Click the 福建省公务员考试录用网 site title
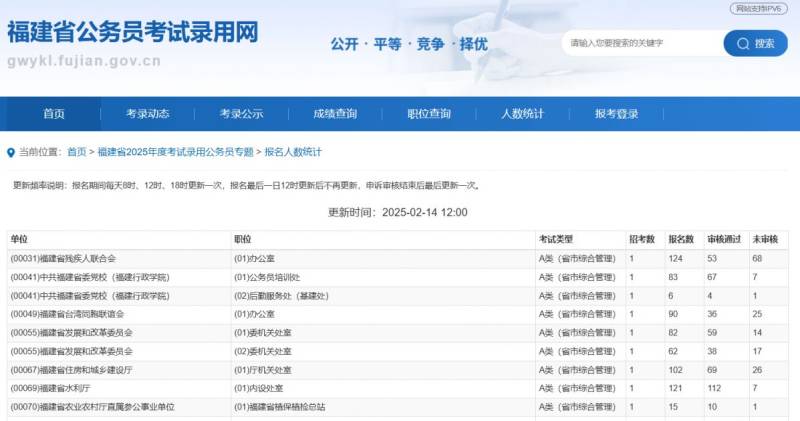This screenshot has width=800, height=421. point(133,32)
